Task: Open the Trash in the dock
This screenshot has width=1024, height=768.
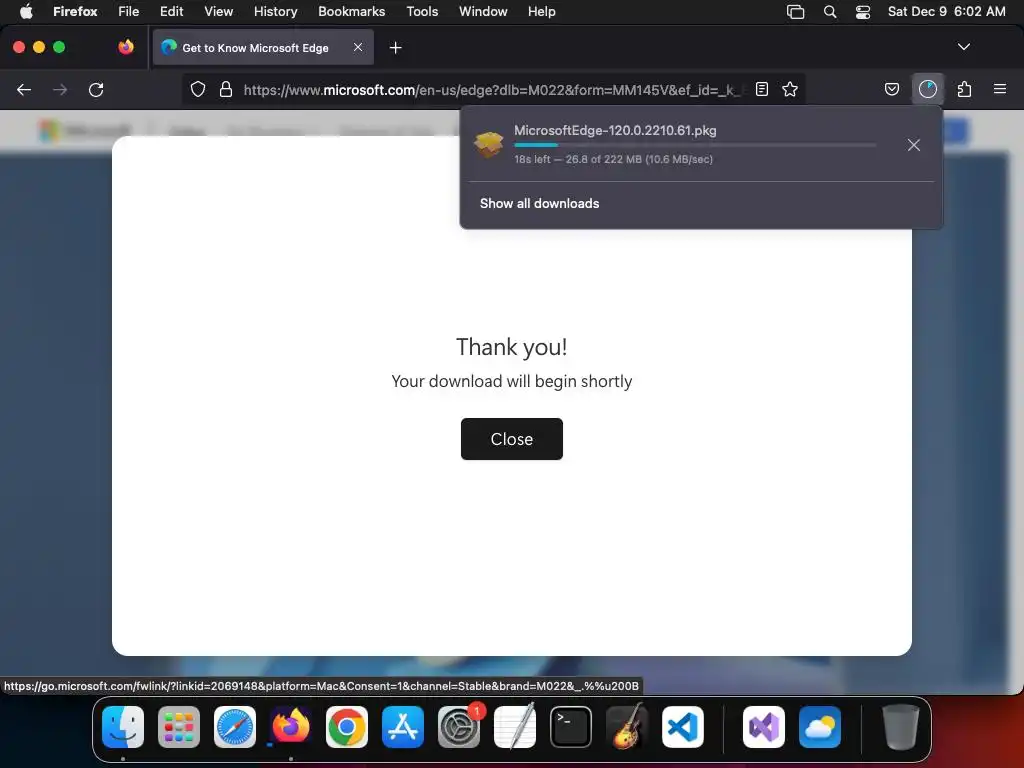Action: pos(901,727)
